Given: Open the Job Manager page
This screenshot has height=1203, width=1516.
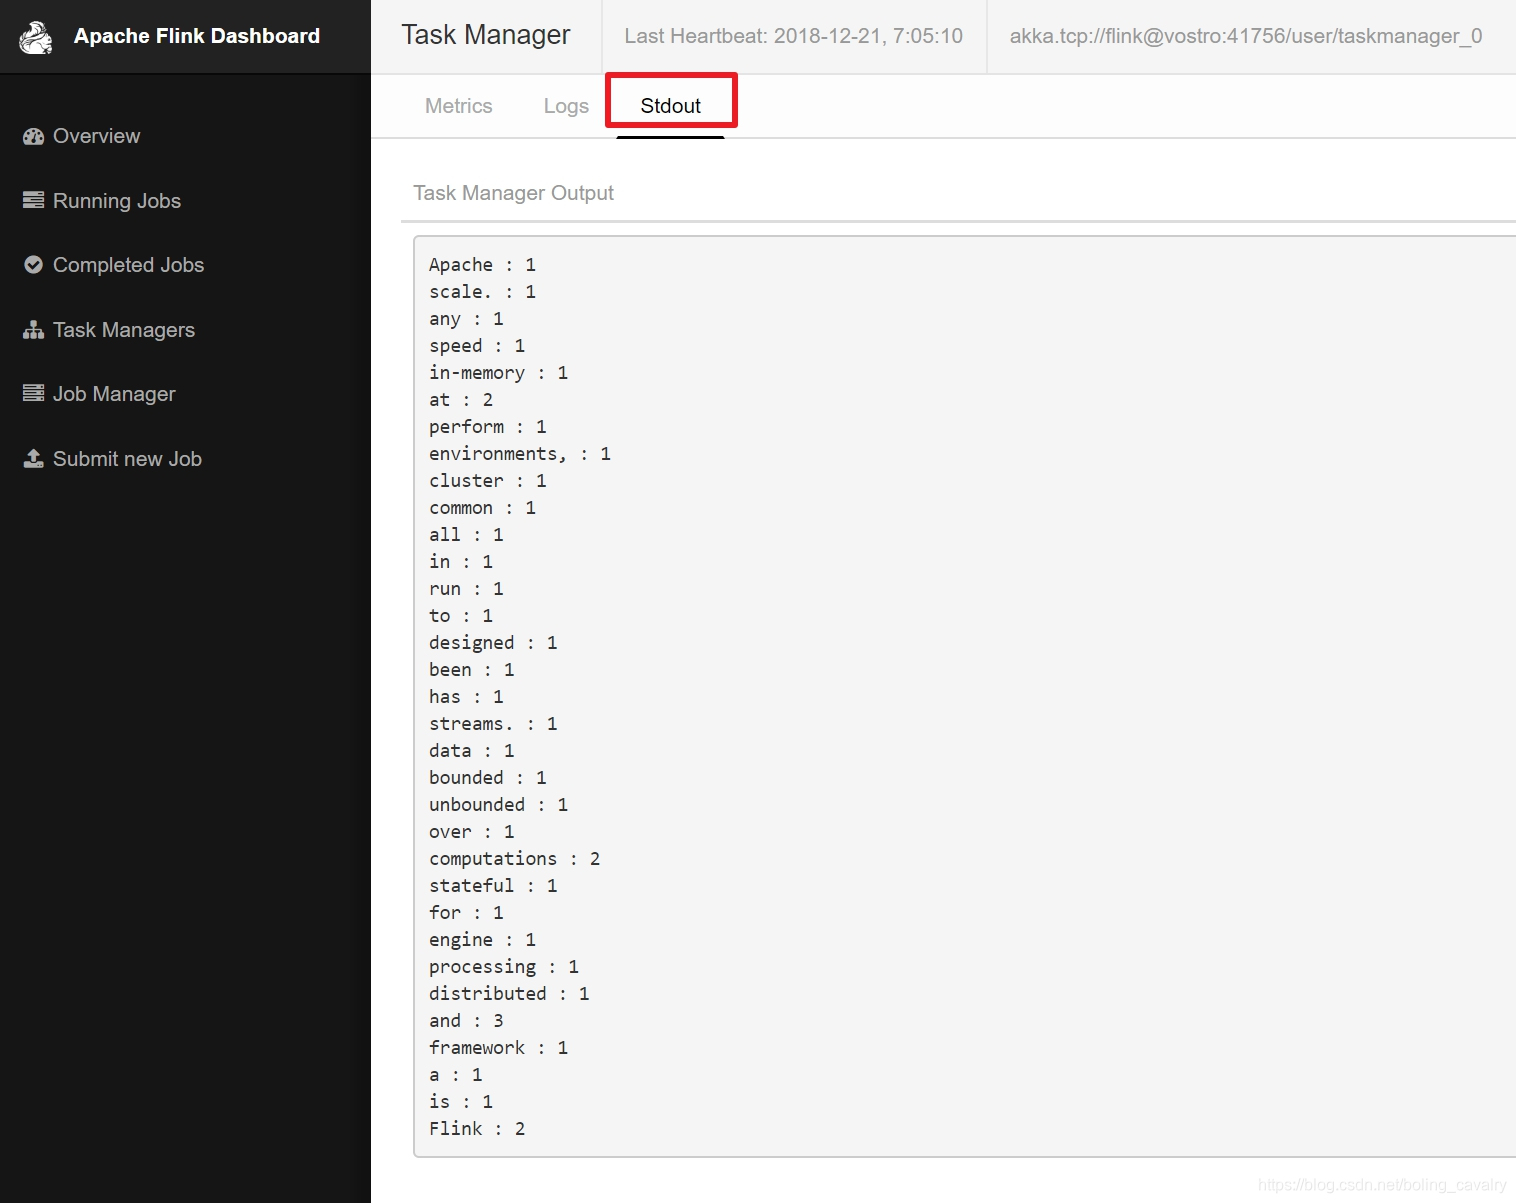Looking at the screenshot, I should (114, 394).
